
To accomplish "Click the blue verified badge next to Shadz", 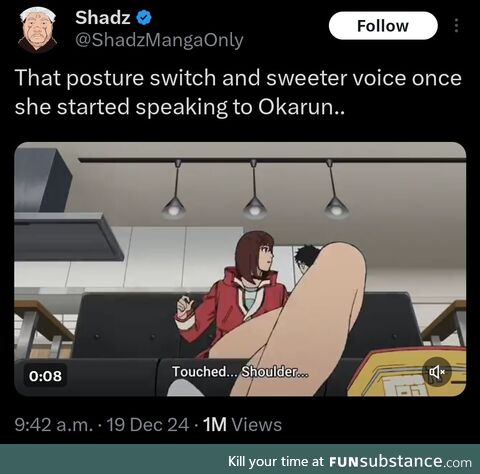I will (144, 18).
